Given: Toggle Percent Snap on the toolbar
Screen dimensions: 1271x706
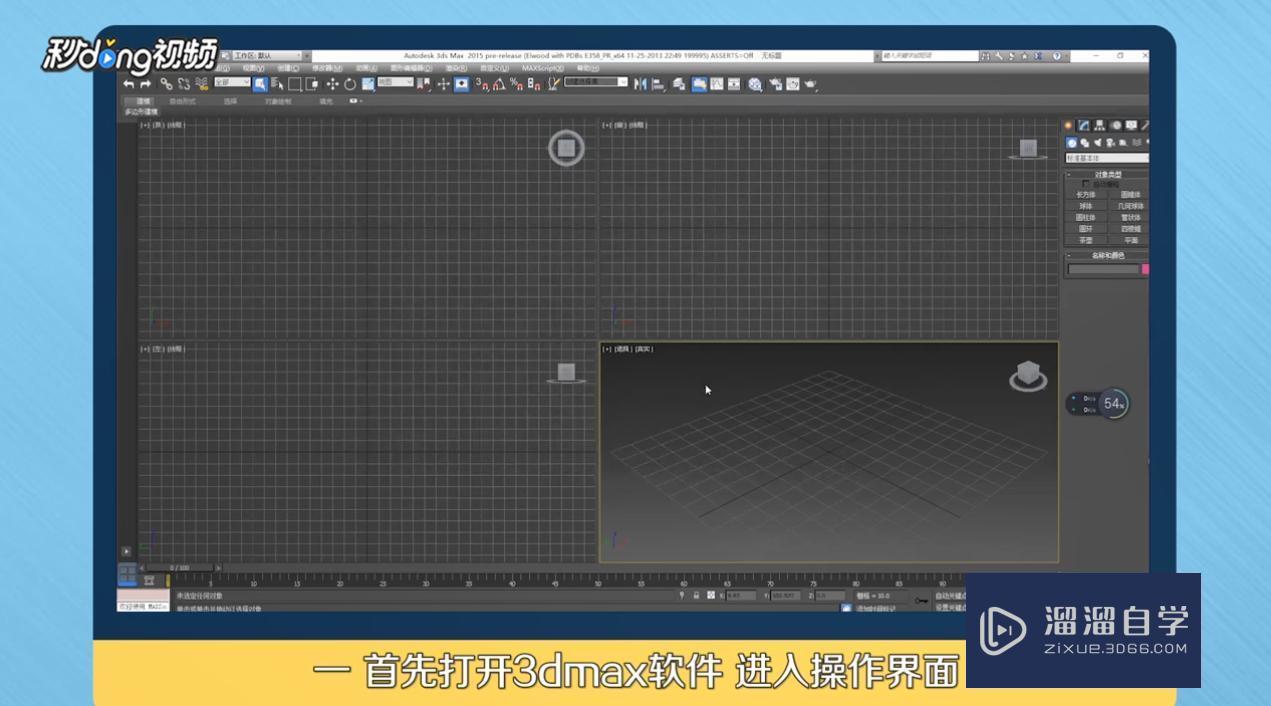Looking at the screenshot, I should coord(516,84).
